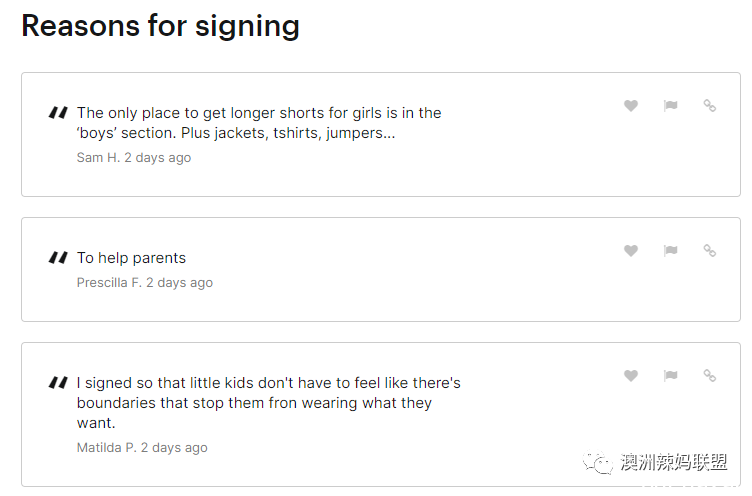The image size is (752, 496).
Task: Copy link to Sam H.'s comment
Action: [710, 105]
